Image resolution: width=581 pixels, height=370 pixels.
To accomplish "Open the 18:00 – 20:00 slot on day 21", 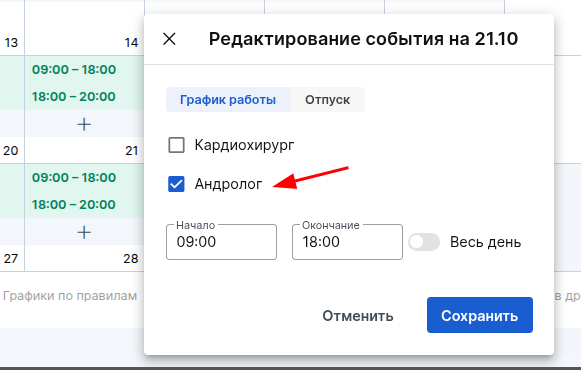I will pyautogui.click(x=74, y=204).
